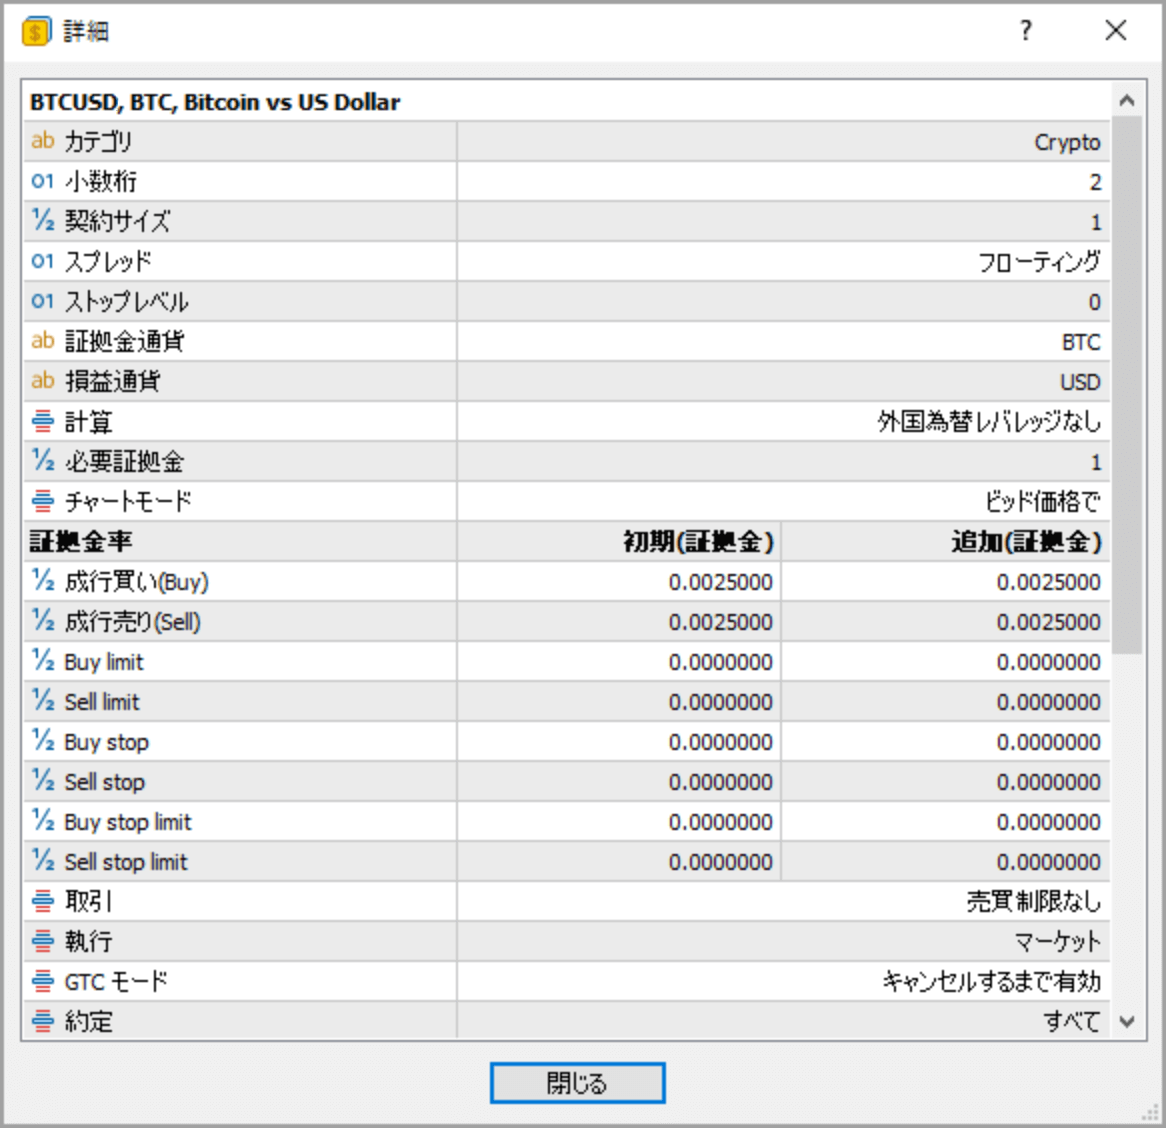Click 初期 value 0.0000000 for Buy limit

pos(720,663)
